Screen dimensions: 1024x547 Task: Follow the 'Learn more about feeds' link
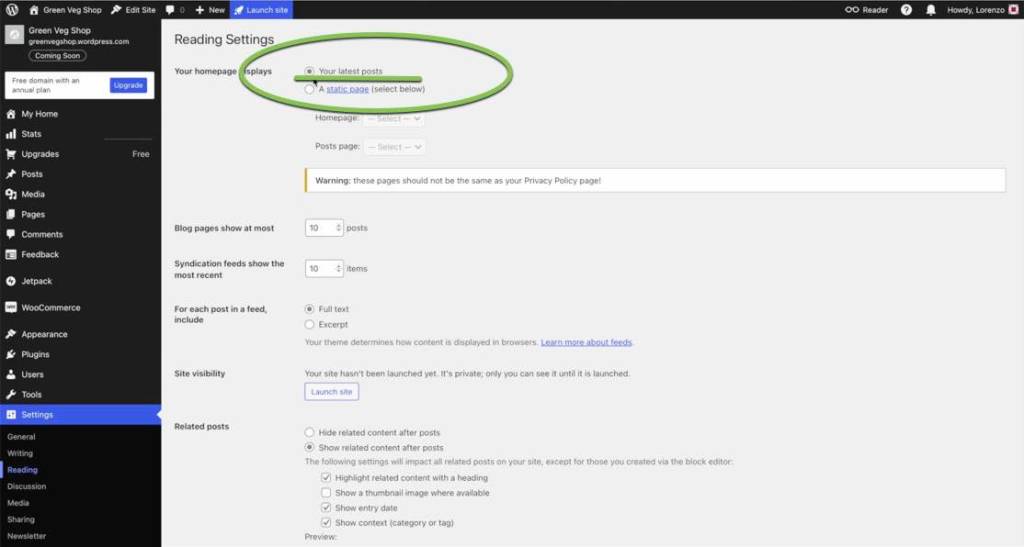coord(586,342)
